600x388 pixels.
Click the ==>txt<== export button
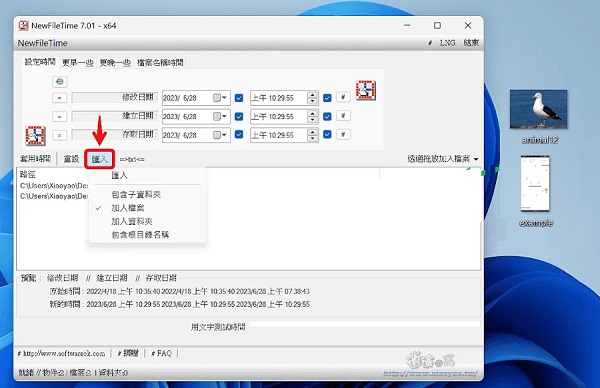click(132, 159)
